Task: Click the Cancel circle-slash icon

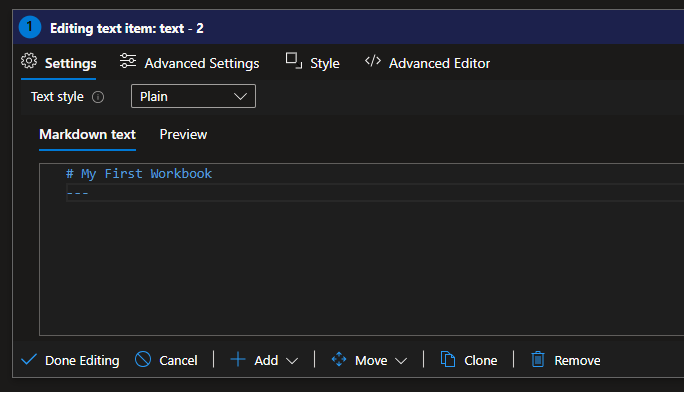Action: [143, 360]
